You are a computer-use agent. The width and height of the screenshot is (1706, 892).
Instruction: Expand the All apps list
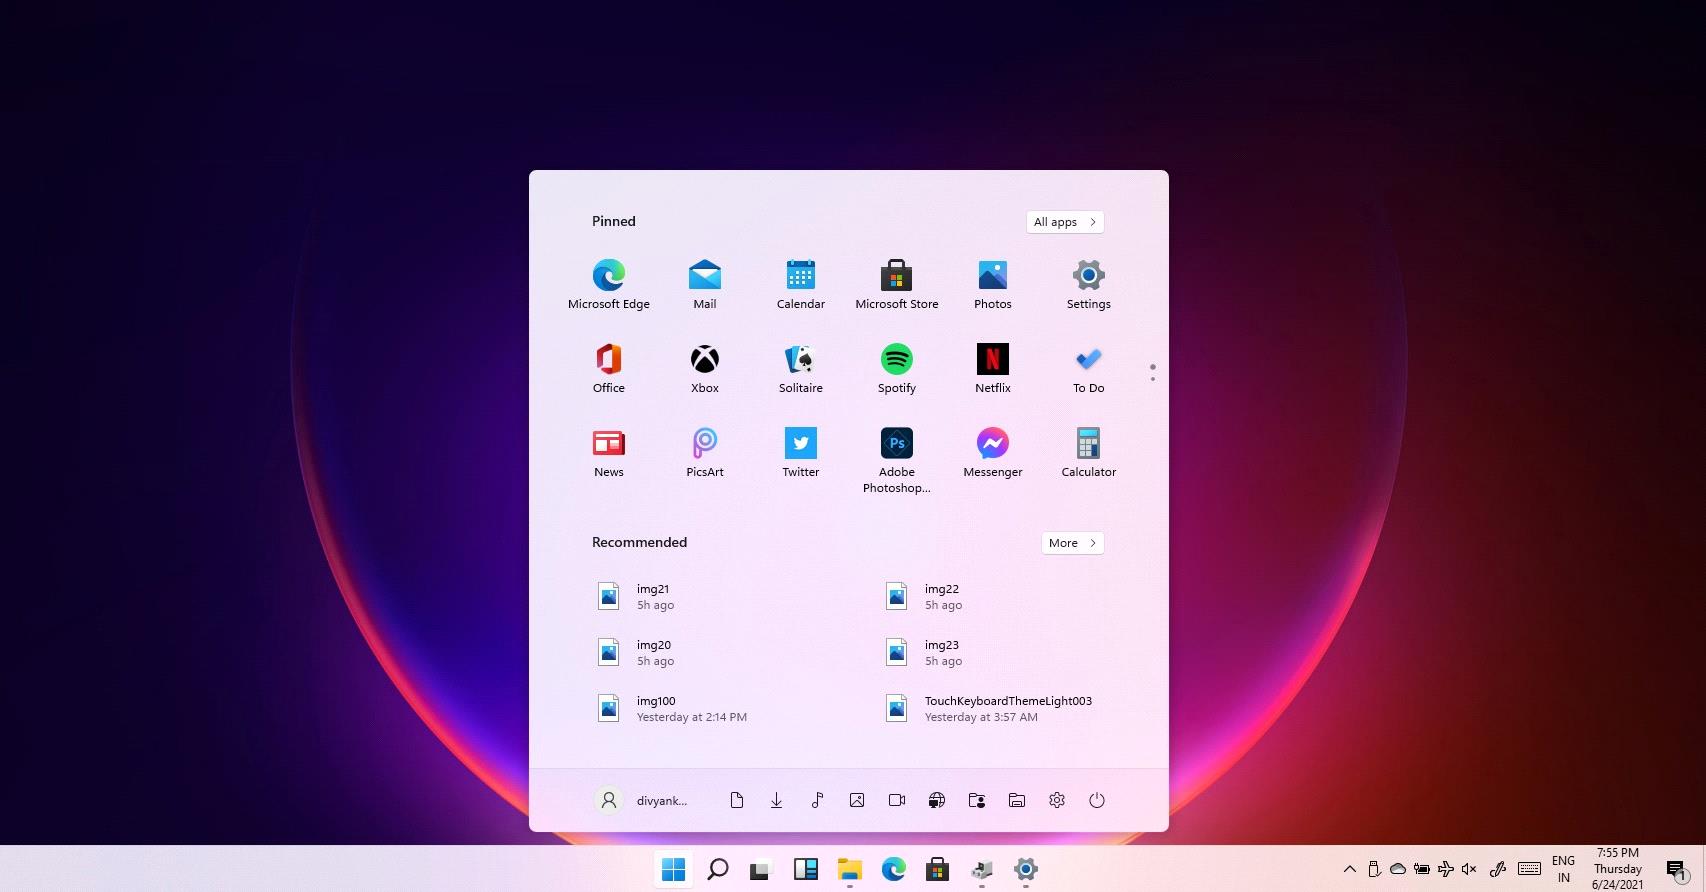(x=1064, y=222)
